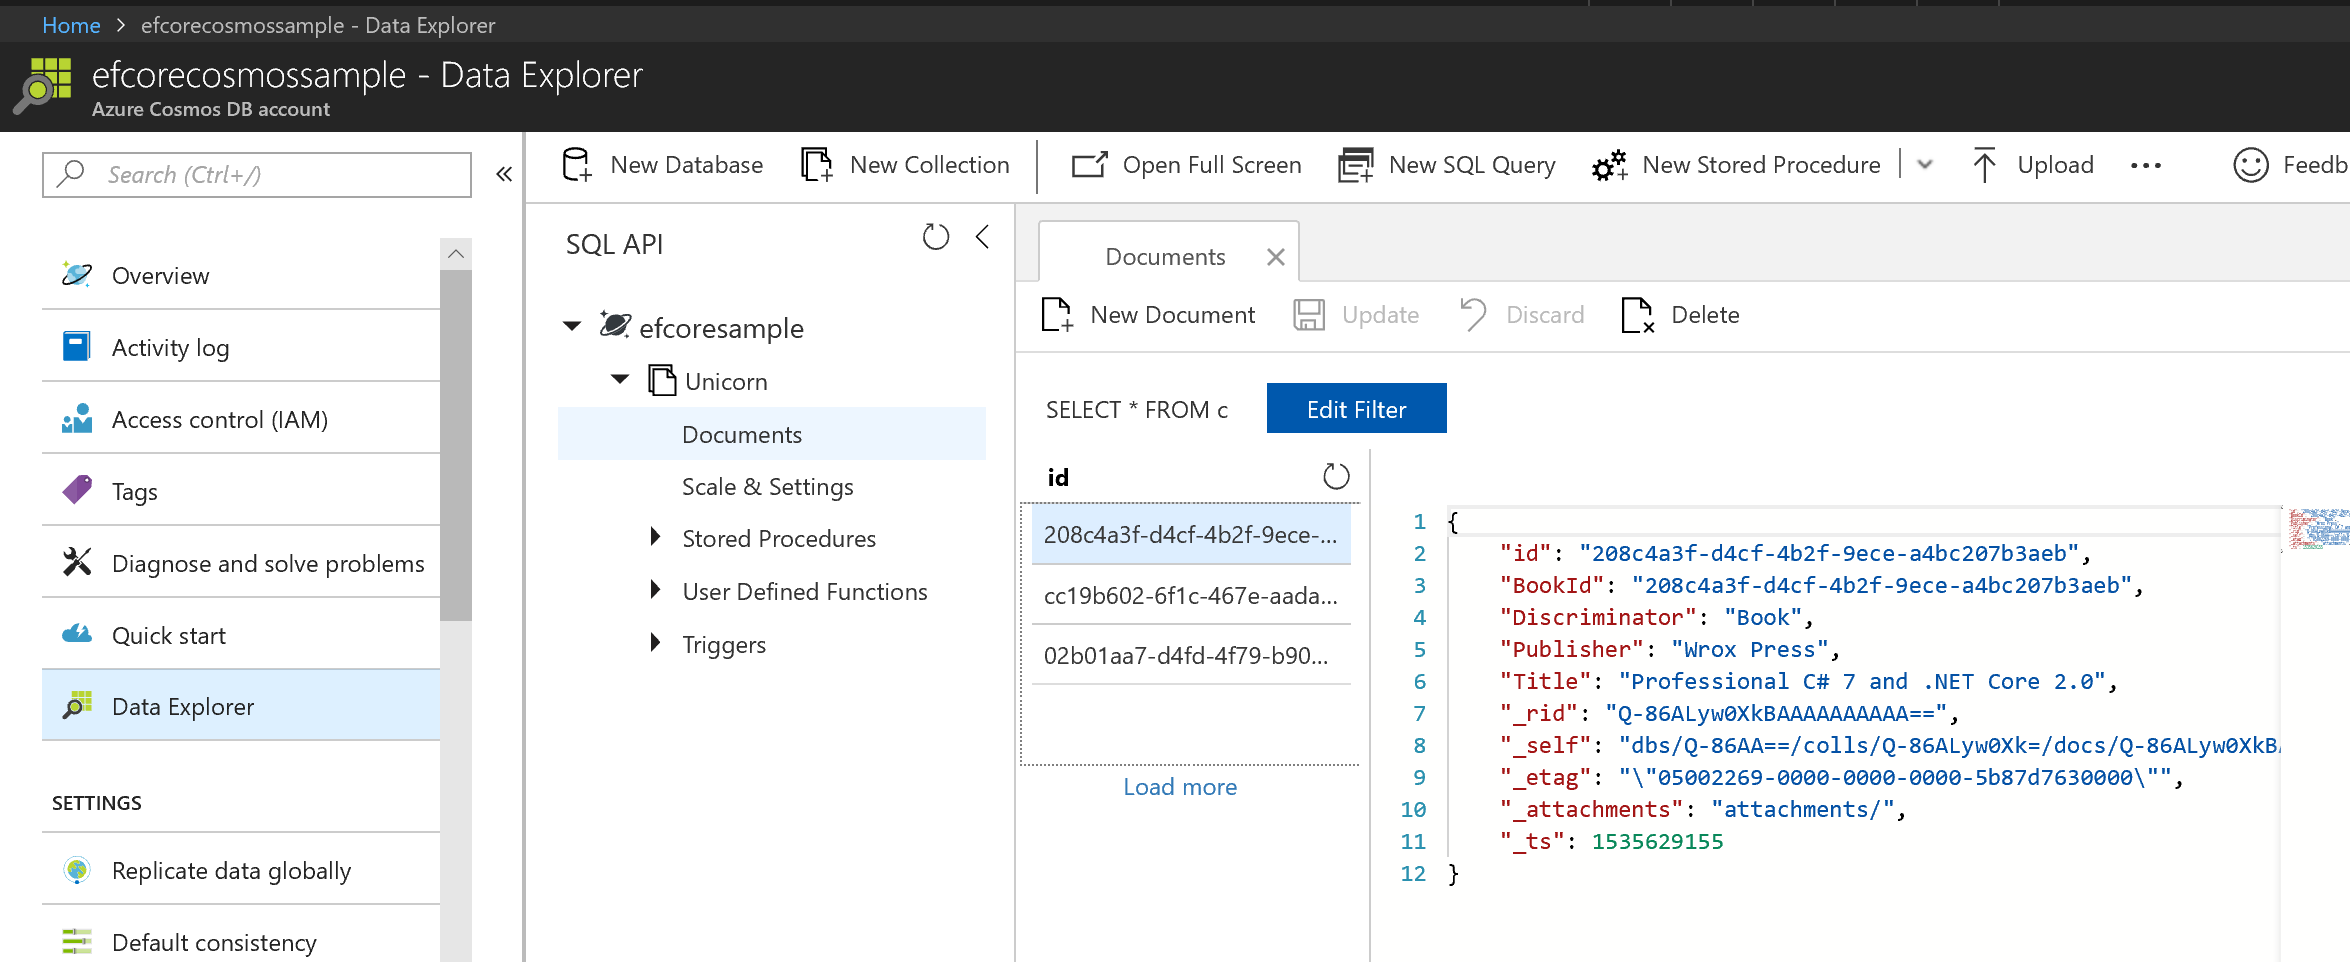Screen dimensions: 2350x962
Task: Click the New Document icon
Action: (1057, 315)
